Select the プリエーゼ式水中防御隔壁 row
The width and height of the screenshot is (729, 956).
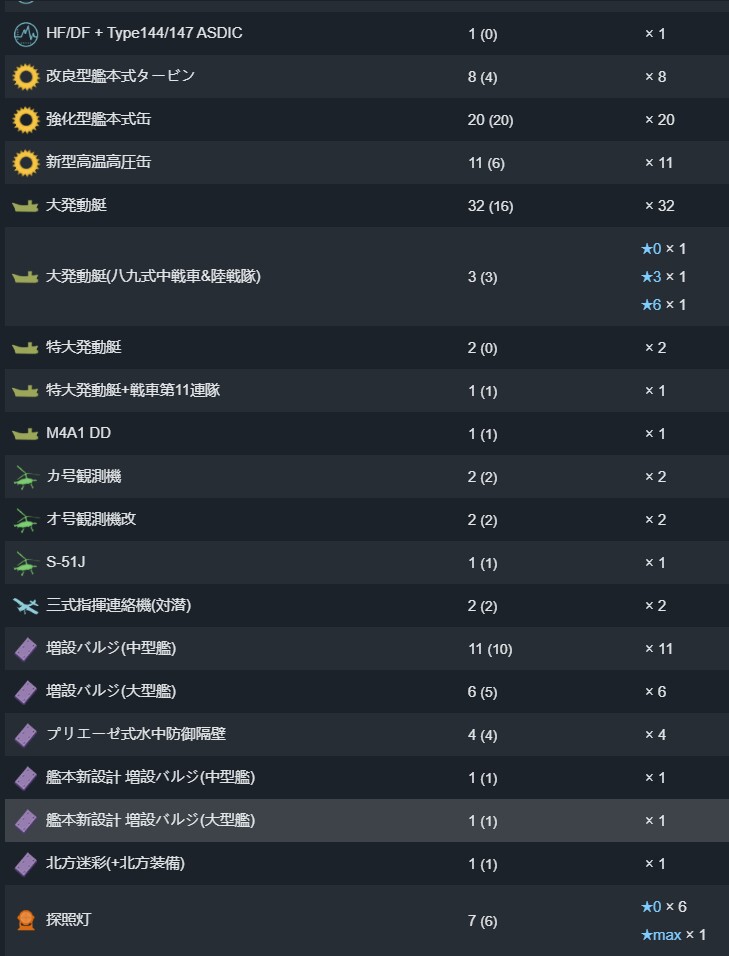point(366,735)
